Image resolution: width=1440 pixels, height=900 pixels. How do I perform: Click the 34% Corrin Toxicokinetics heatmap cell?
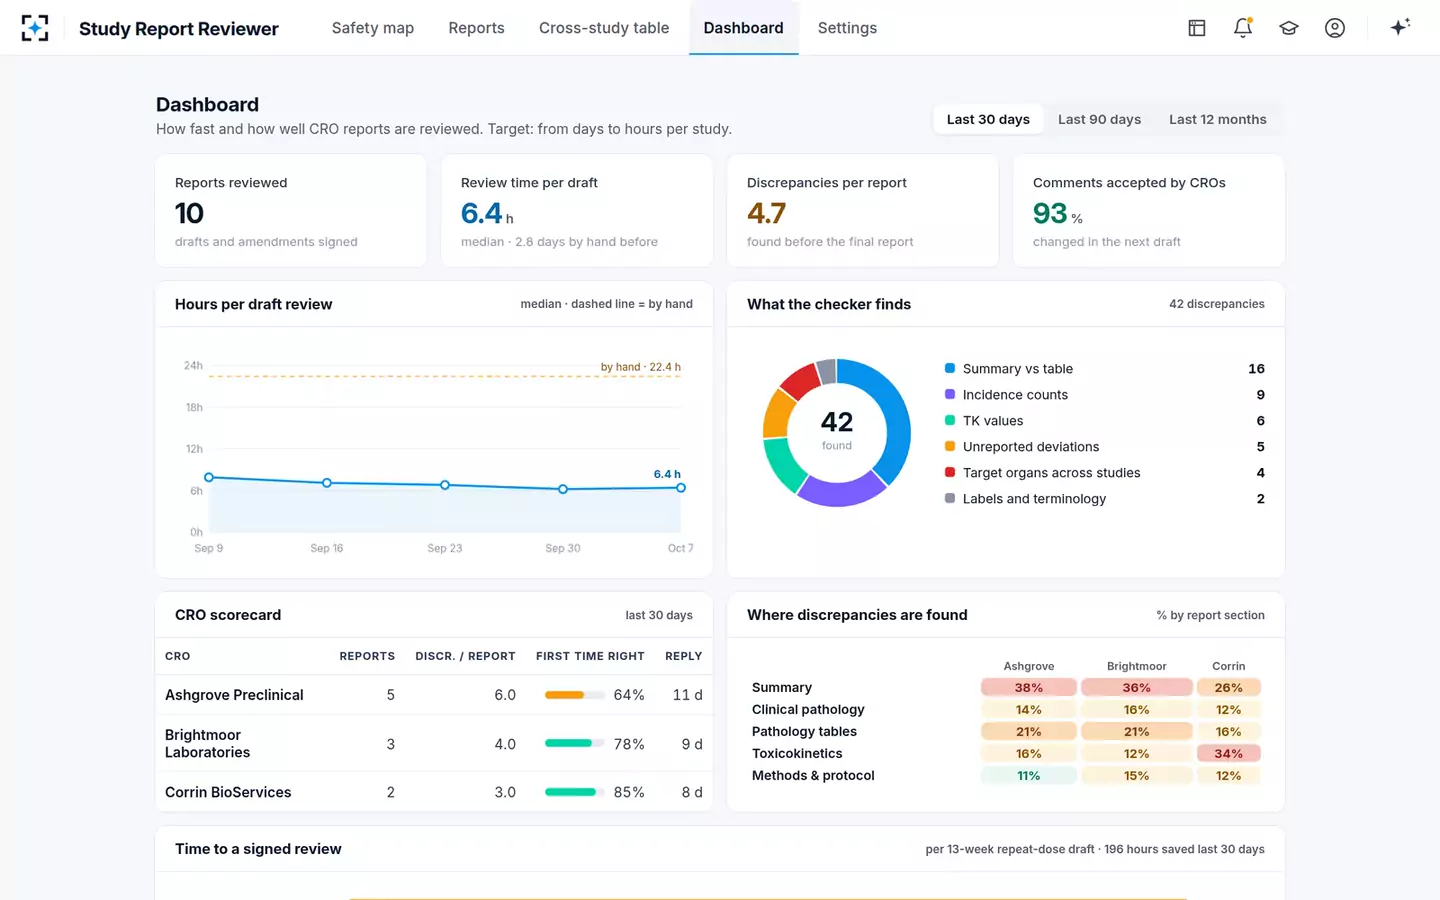[1228, 754]
